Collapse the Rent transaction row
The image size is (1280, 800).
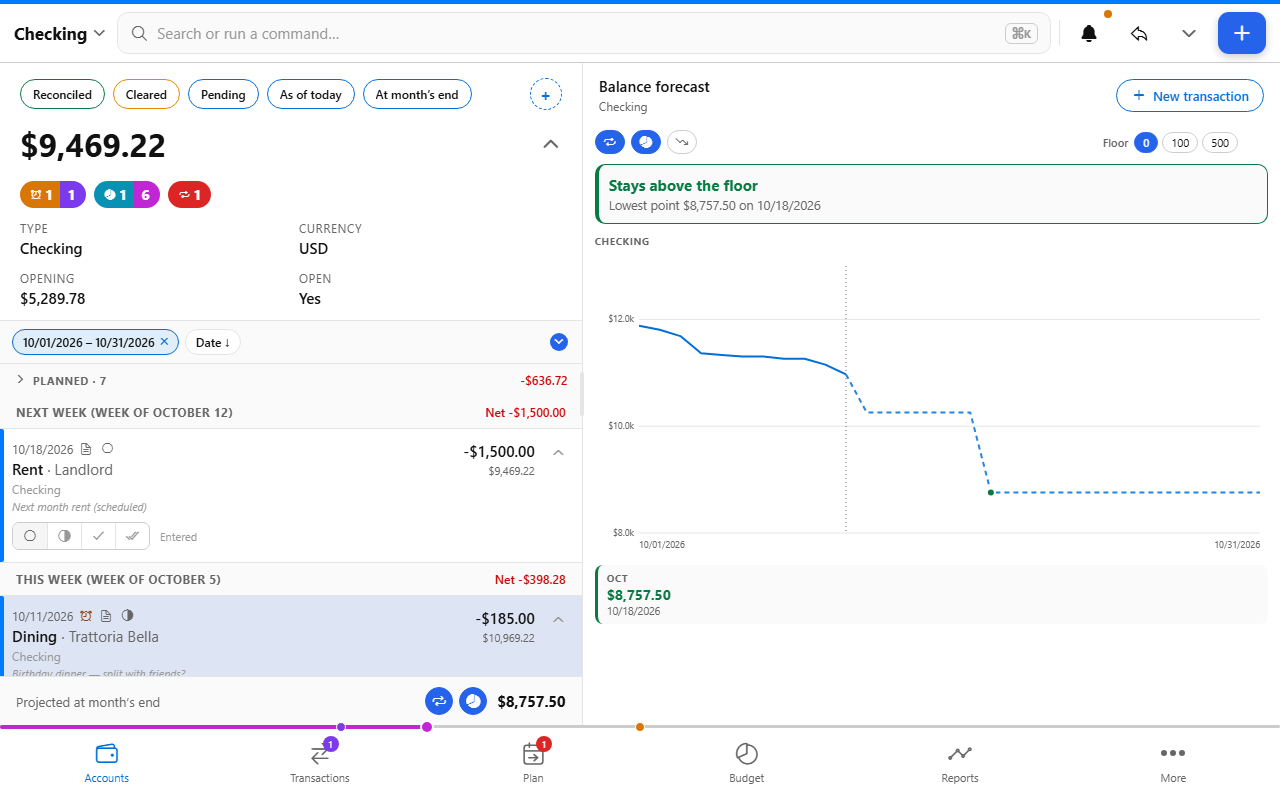tap(559, 452)
